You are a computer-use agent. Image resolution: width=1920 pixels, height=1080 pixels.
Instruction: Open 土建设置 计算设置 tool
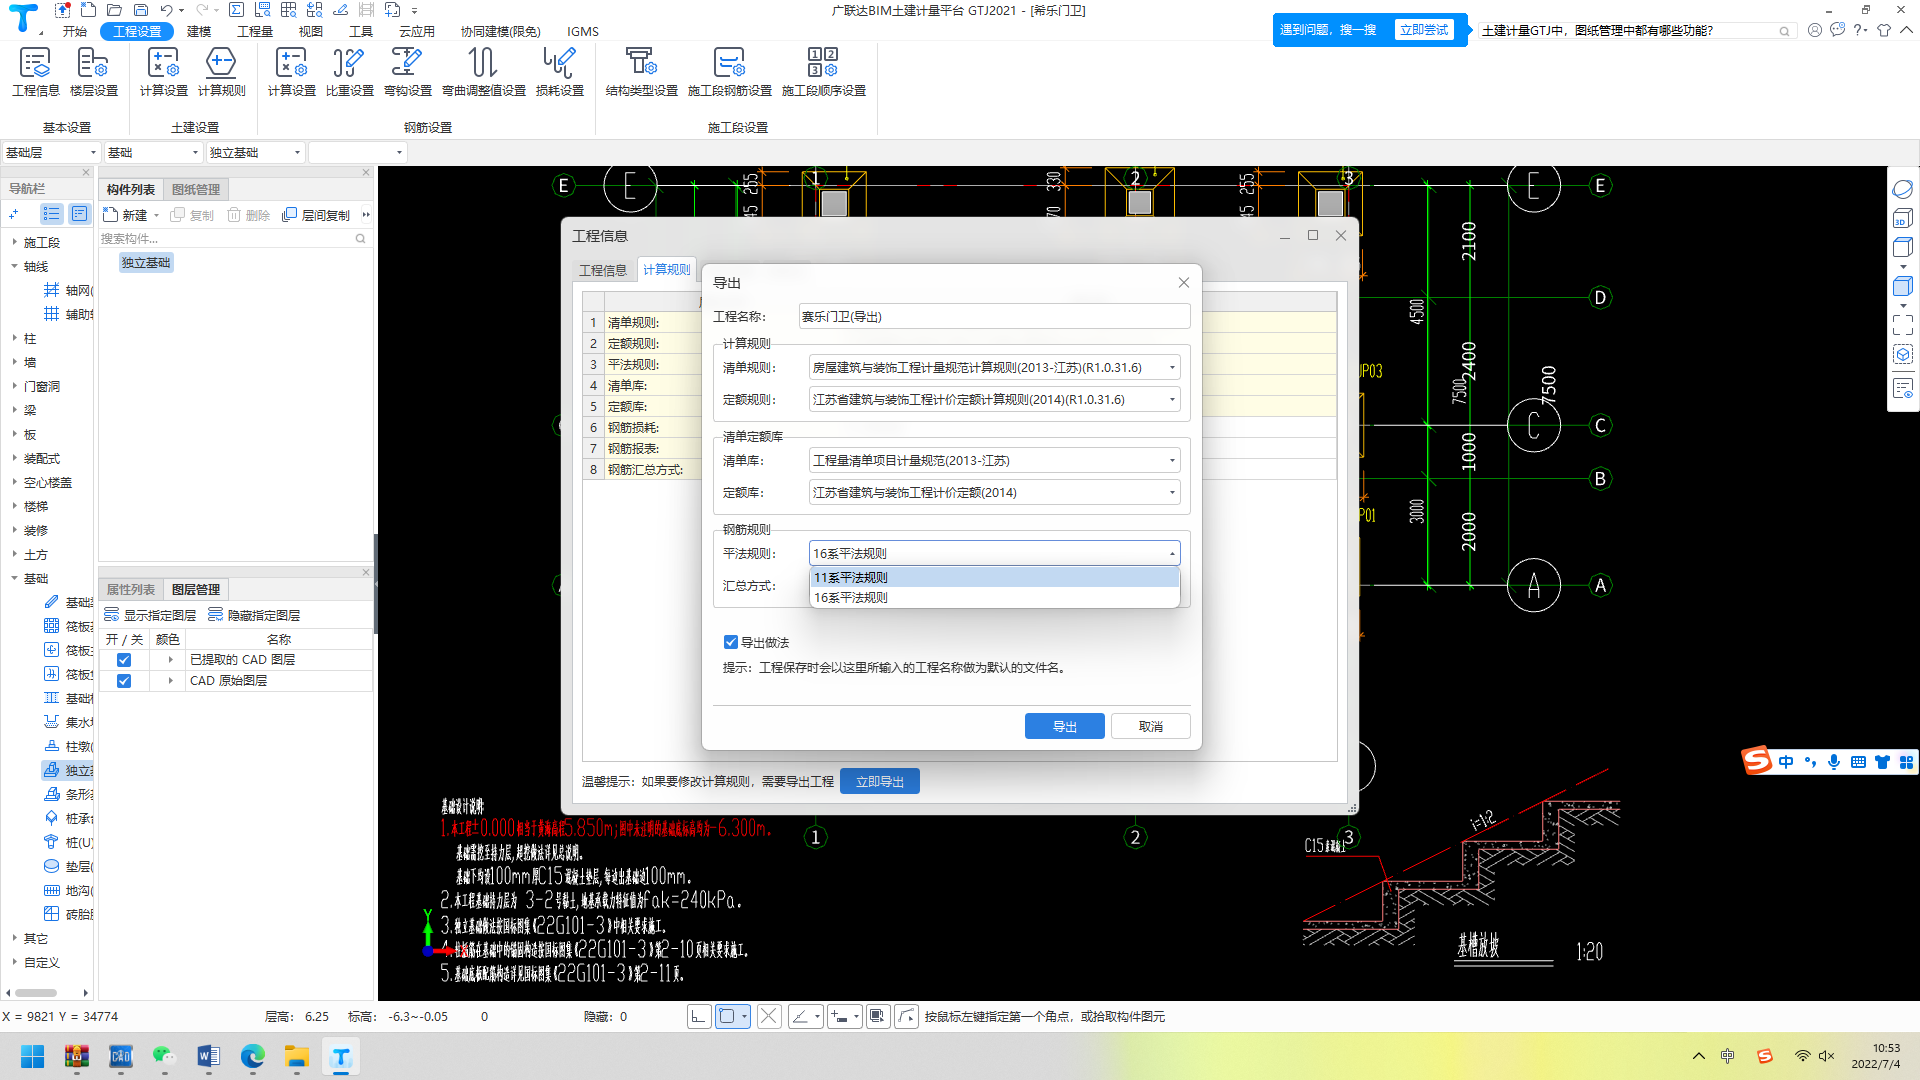click(164, 72)
